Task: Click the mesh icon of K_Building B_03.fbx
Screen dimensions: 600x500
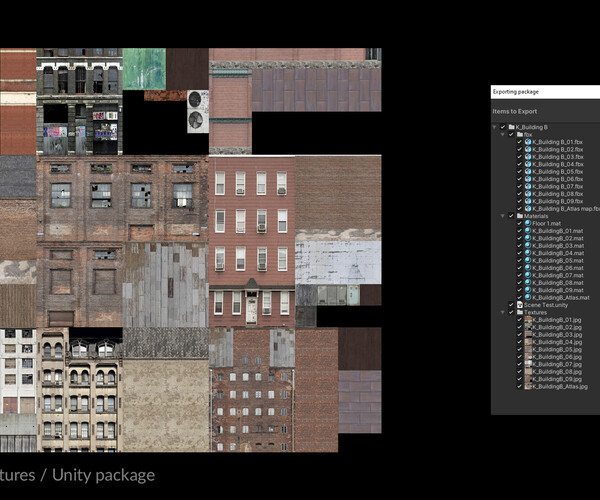Action: point(528,157)
